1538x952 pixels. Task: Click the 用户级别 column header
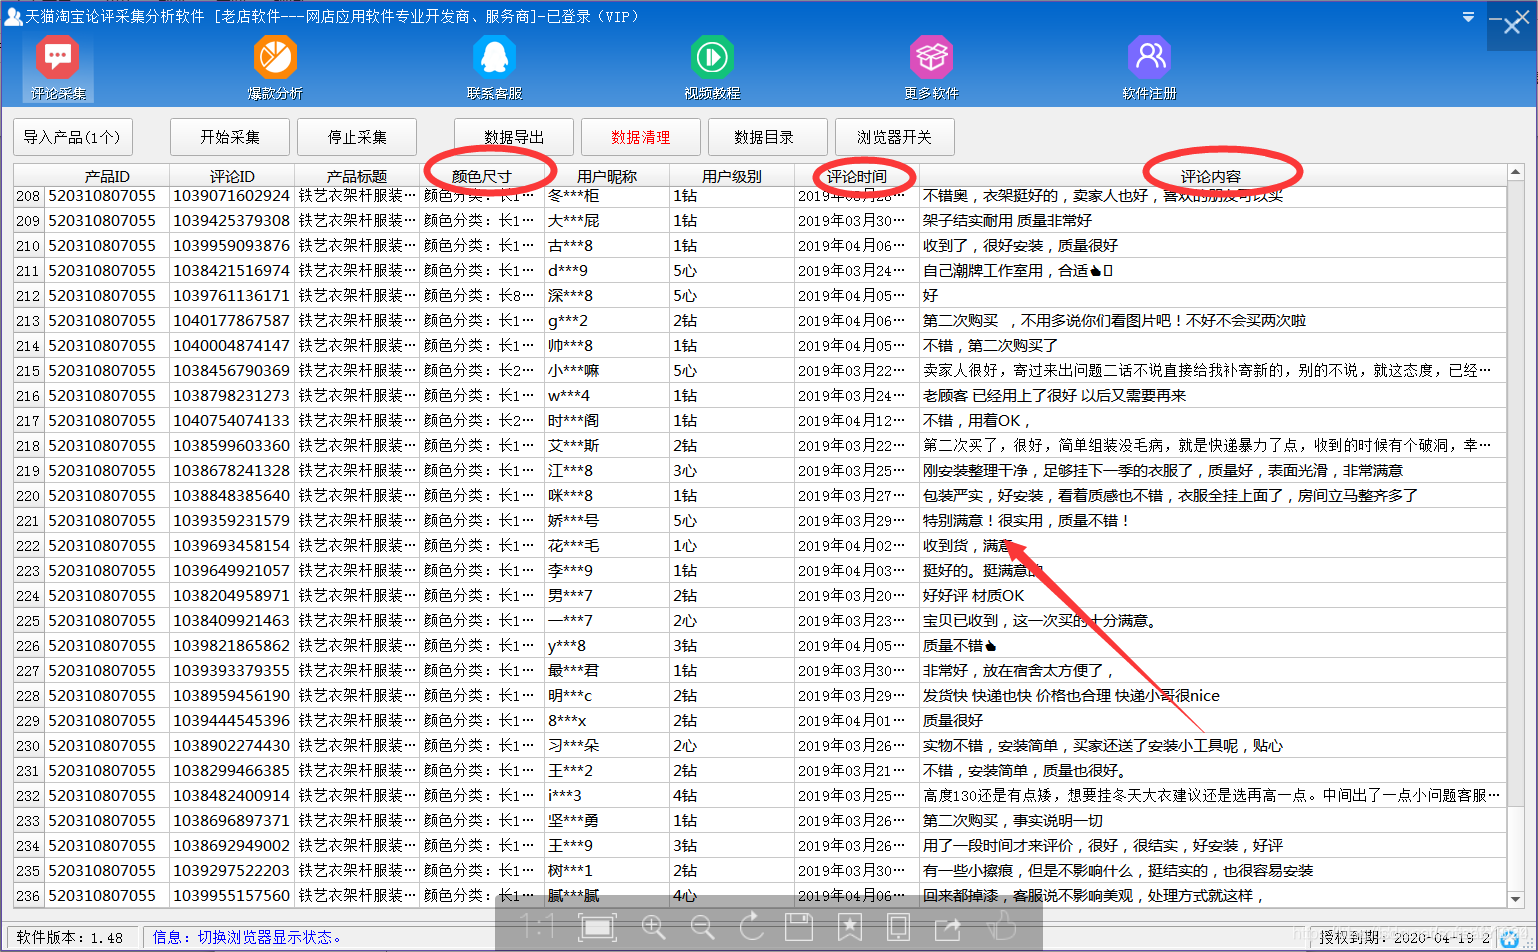pos(732,176)
